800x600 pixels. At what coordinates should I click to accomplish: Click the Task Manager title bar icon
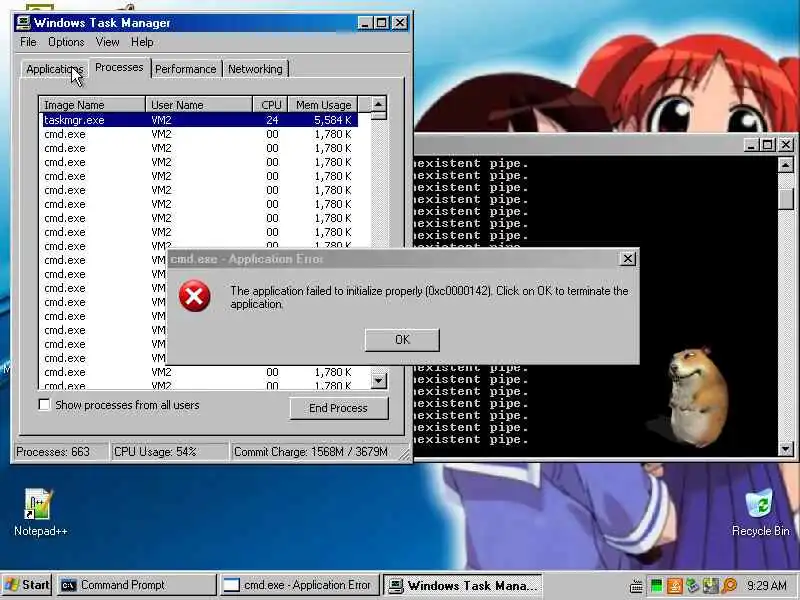(x=23, y=23)
